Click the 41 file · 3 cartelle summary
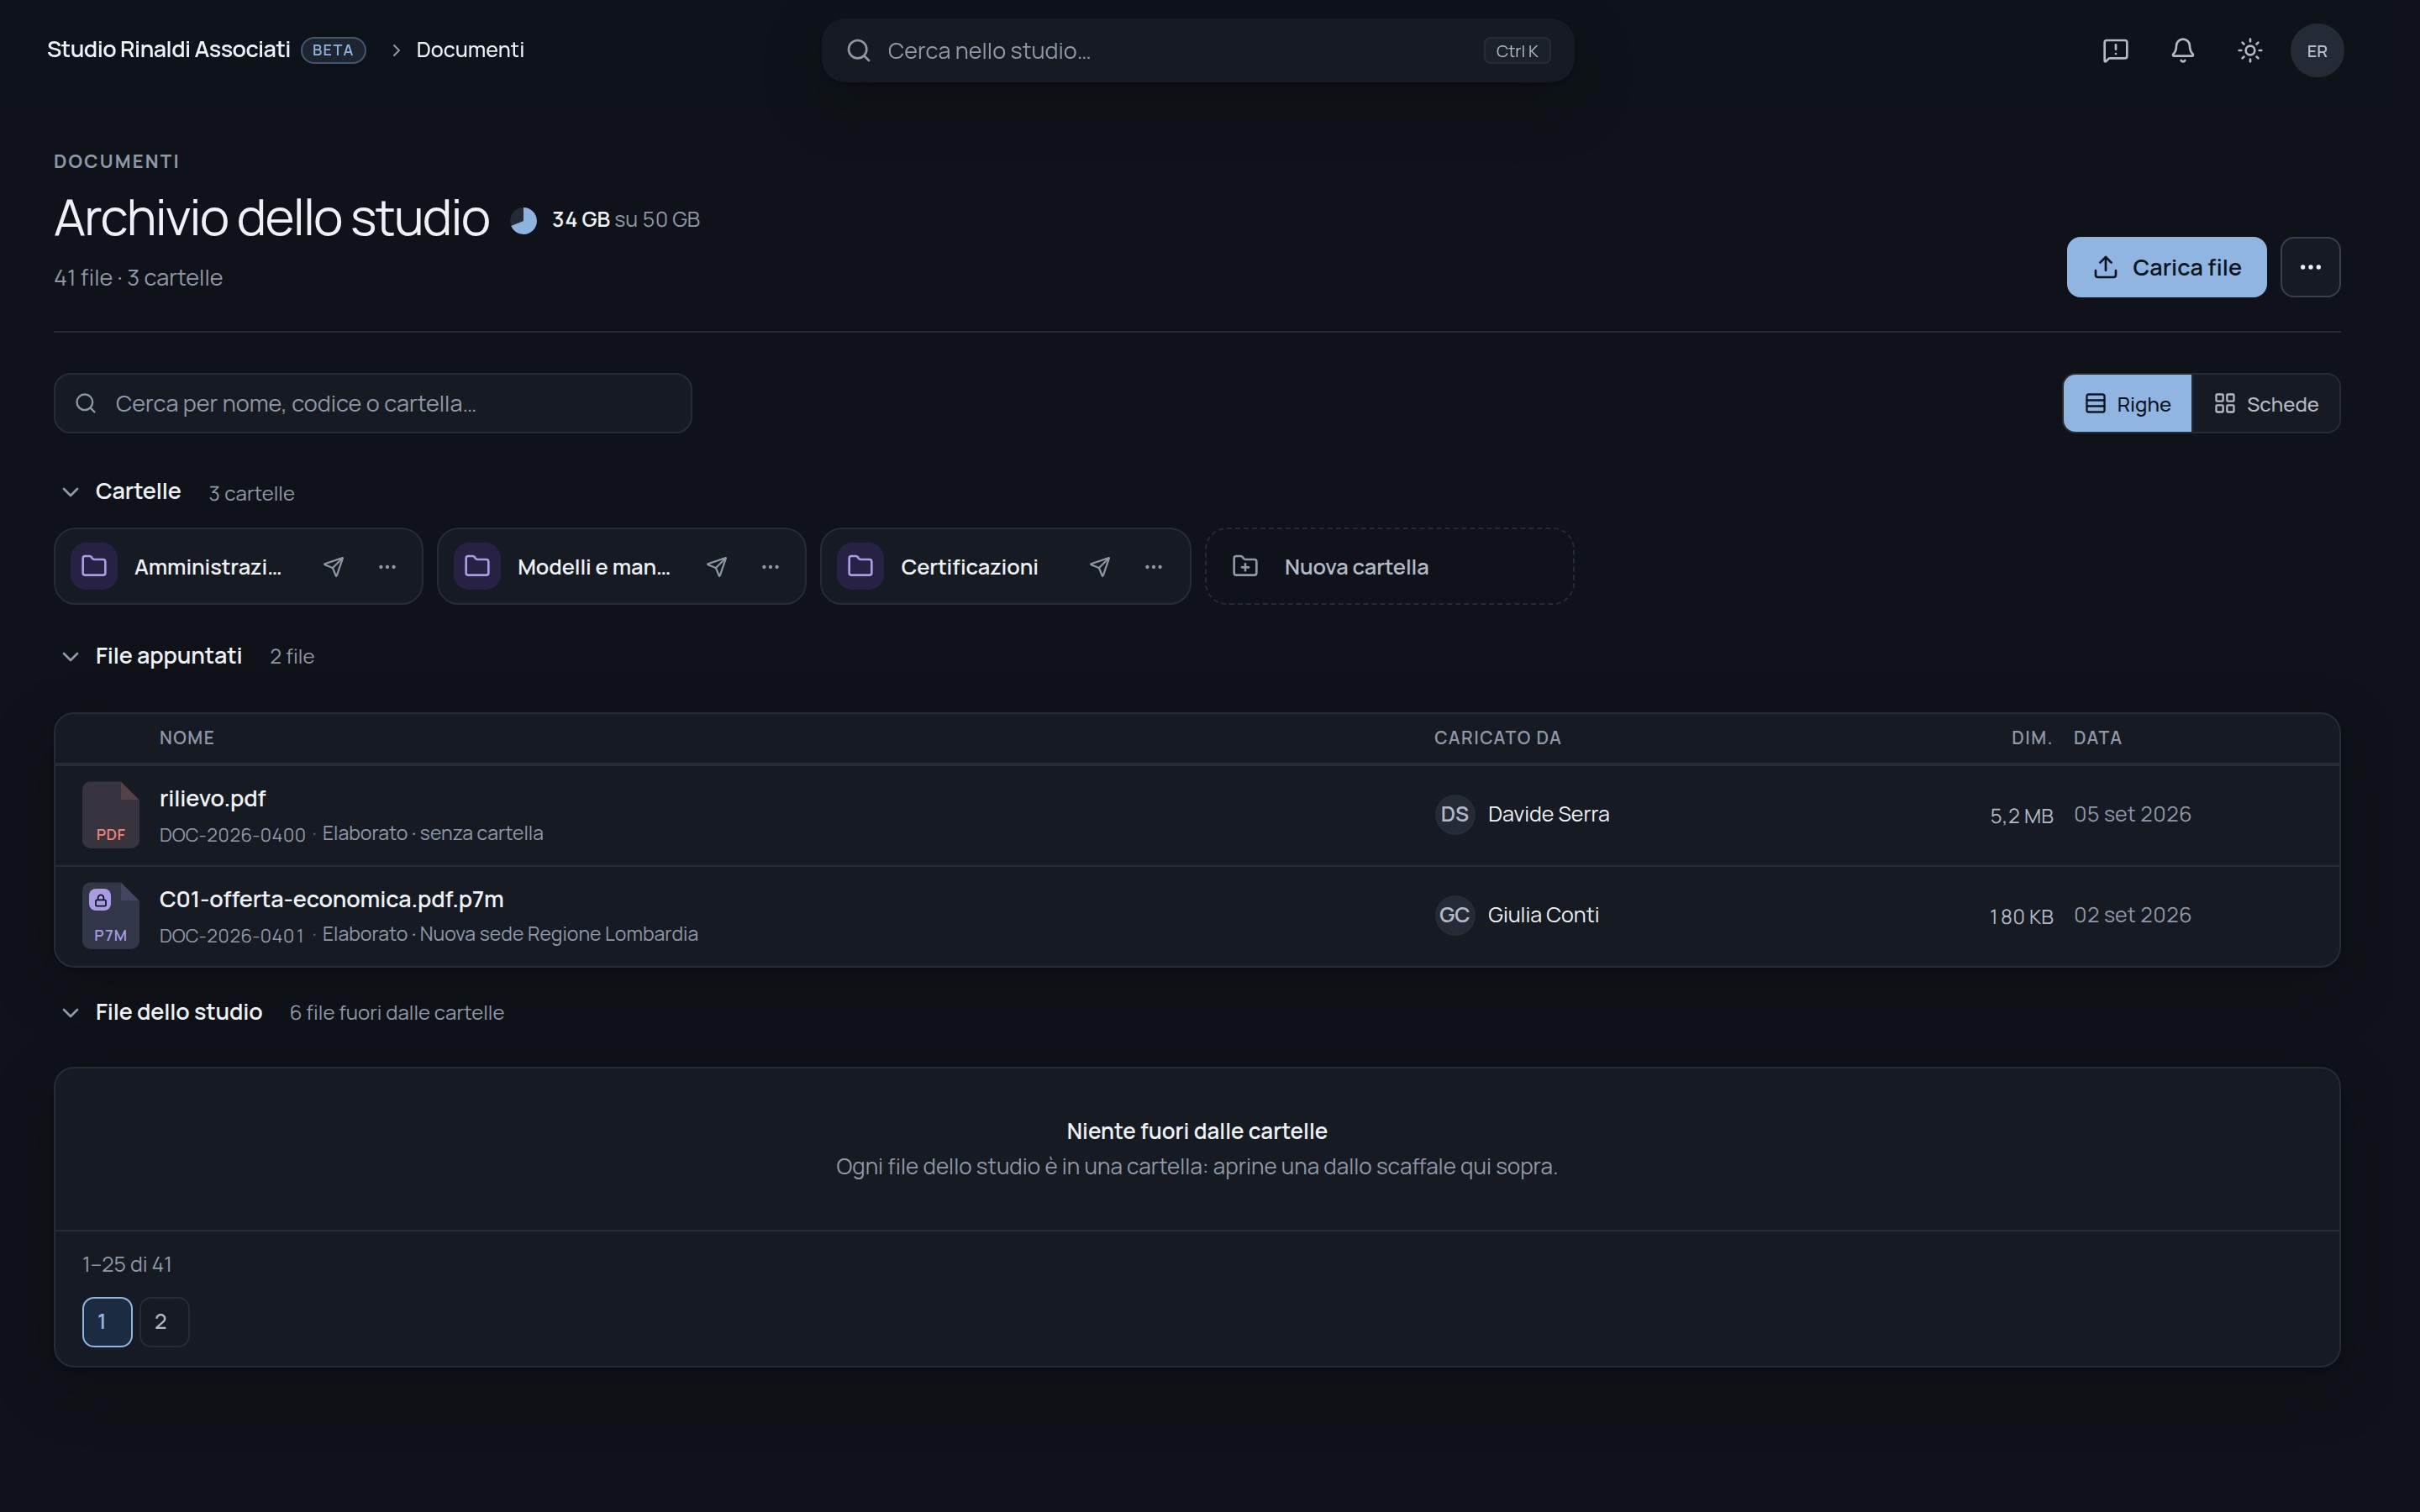 coord(138,278)
